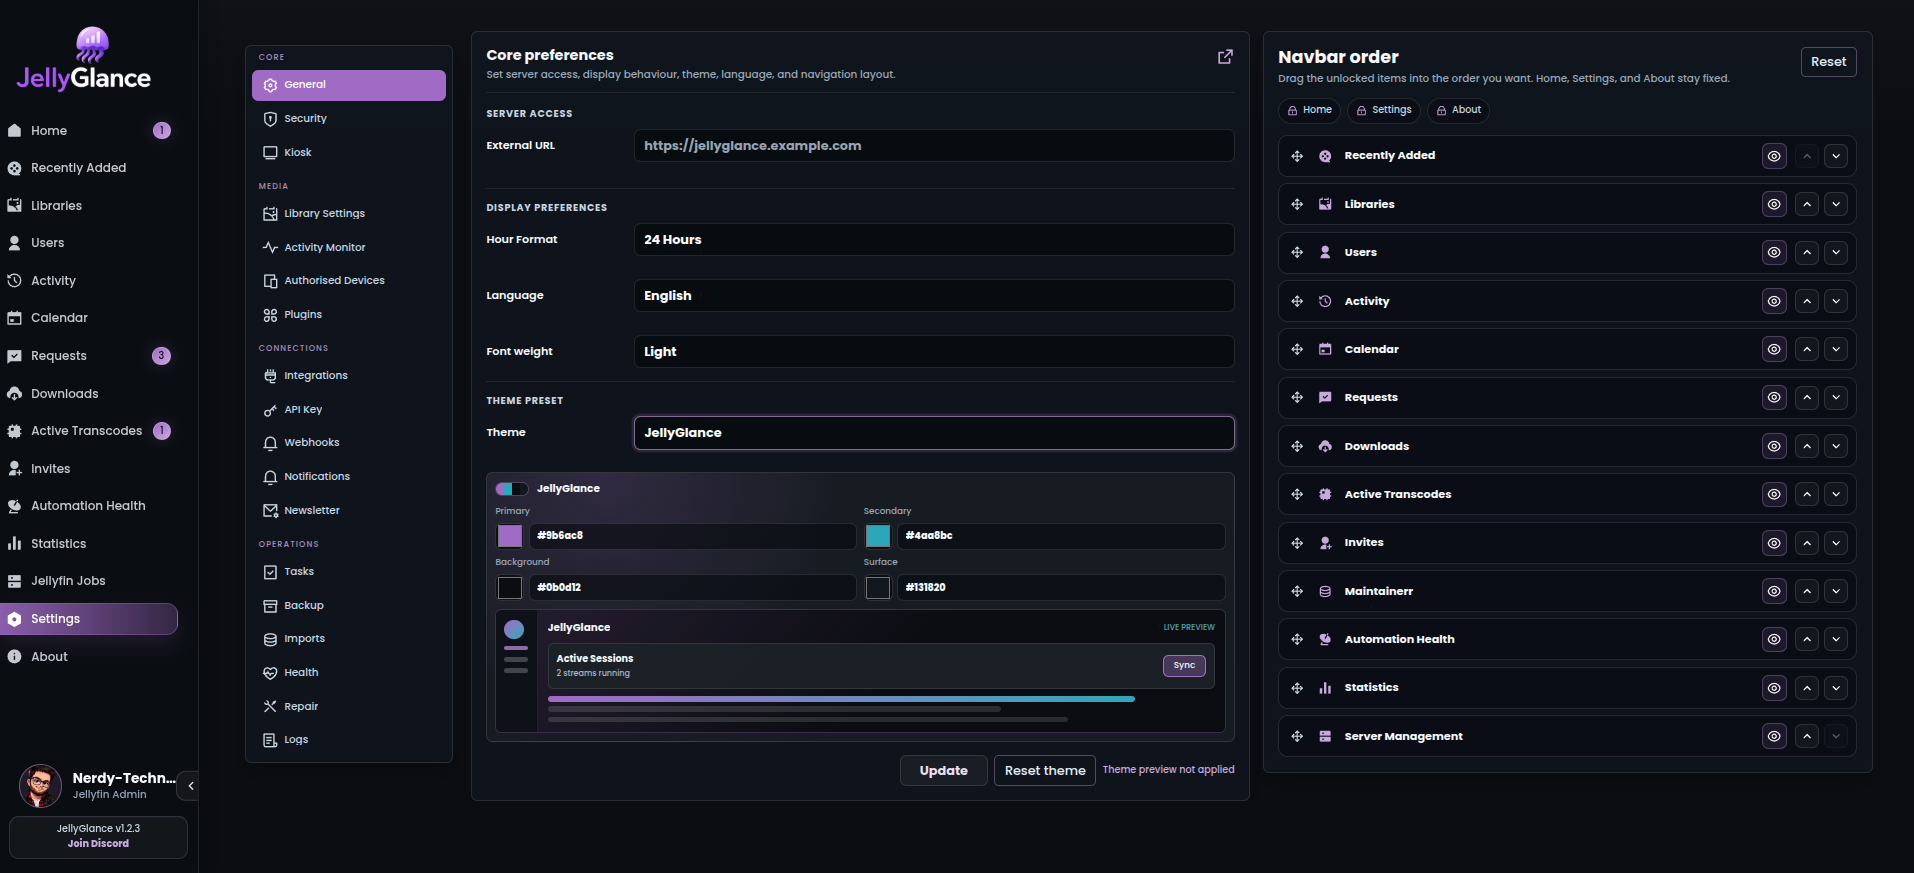Viewport: 1914px width, 873px height.
Task: Move Libraries up with the up arrow
Action: tap(1807, 204)
